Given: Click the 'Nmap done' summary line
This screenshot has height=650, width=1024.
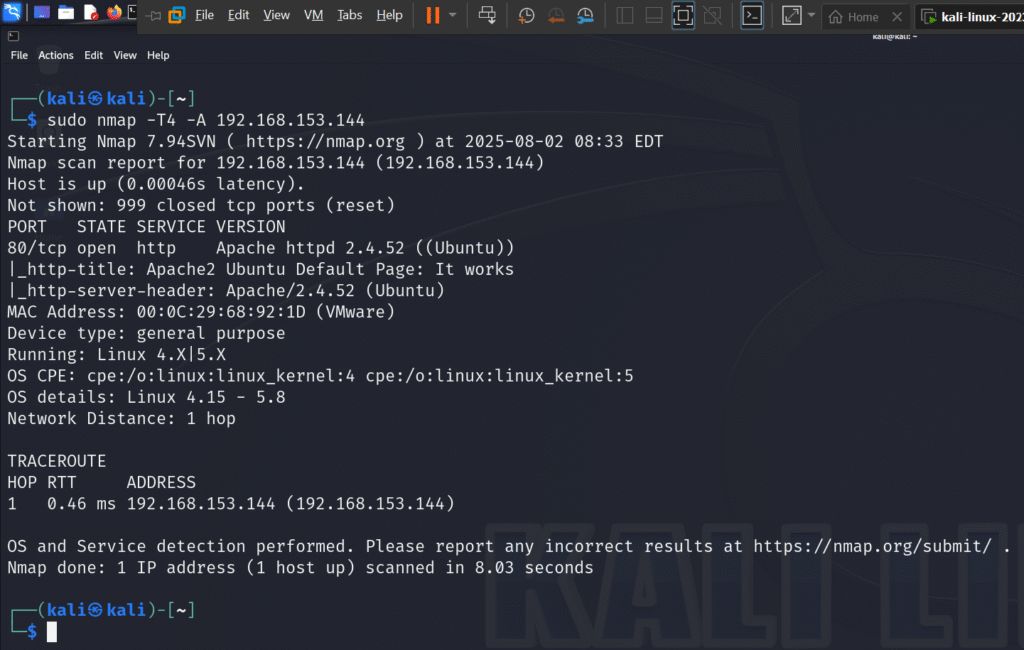Looking at the screenshot, I should 300,568.
